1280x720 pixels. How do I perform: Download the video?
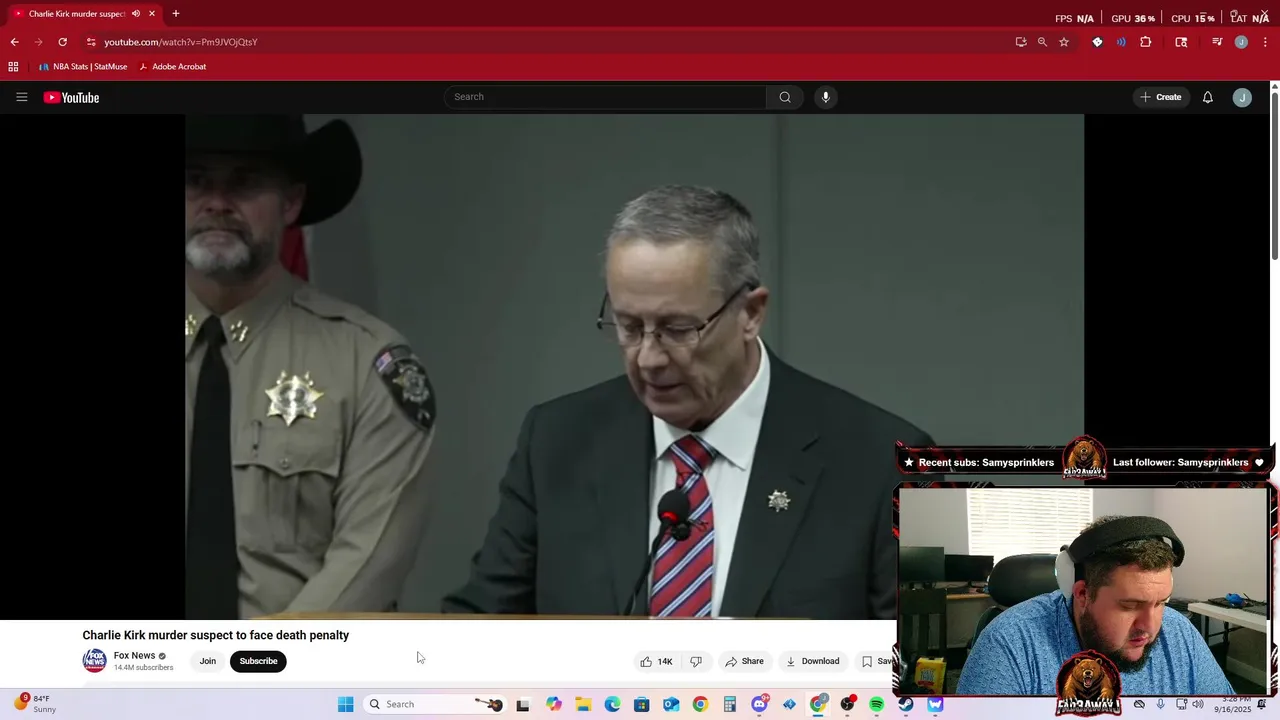coord(812,661)
